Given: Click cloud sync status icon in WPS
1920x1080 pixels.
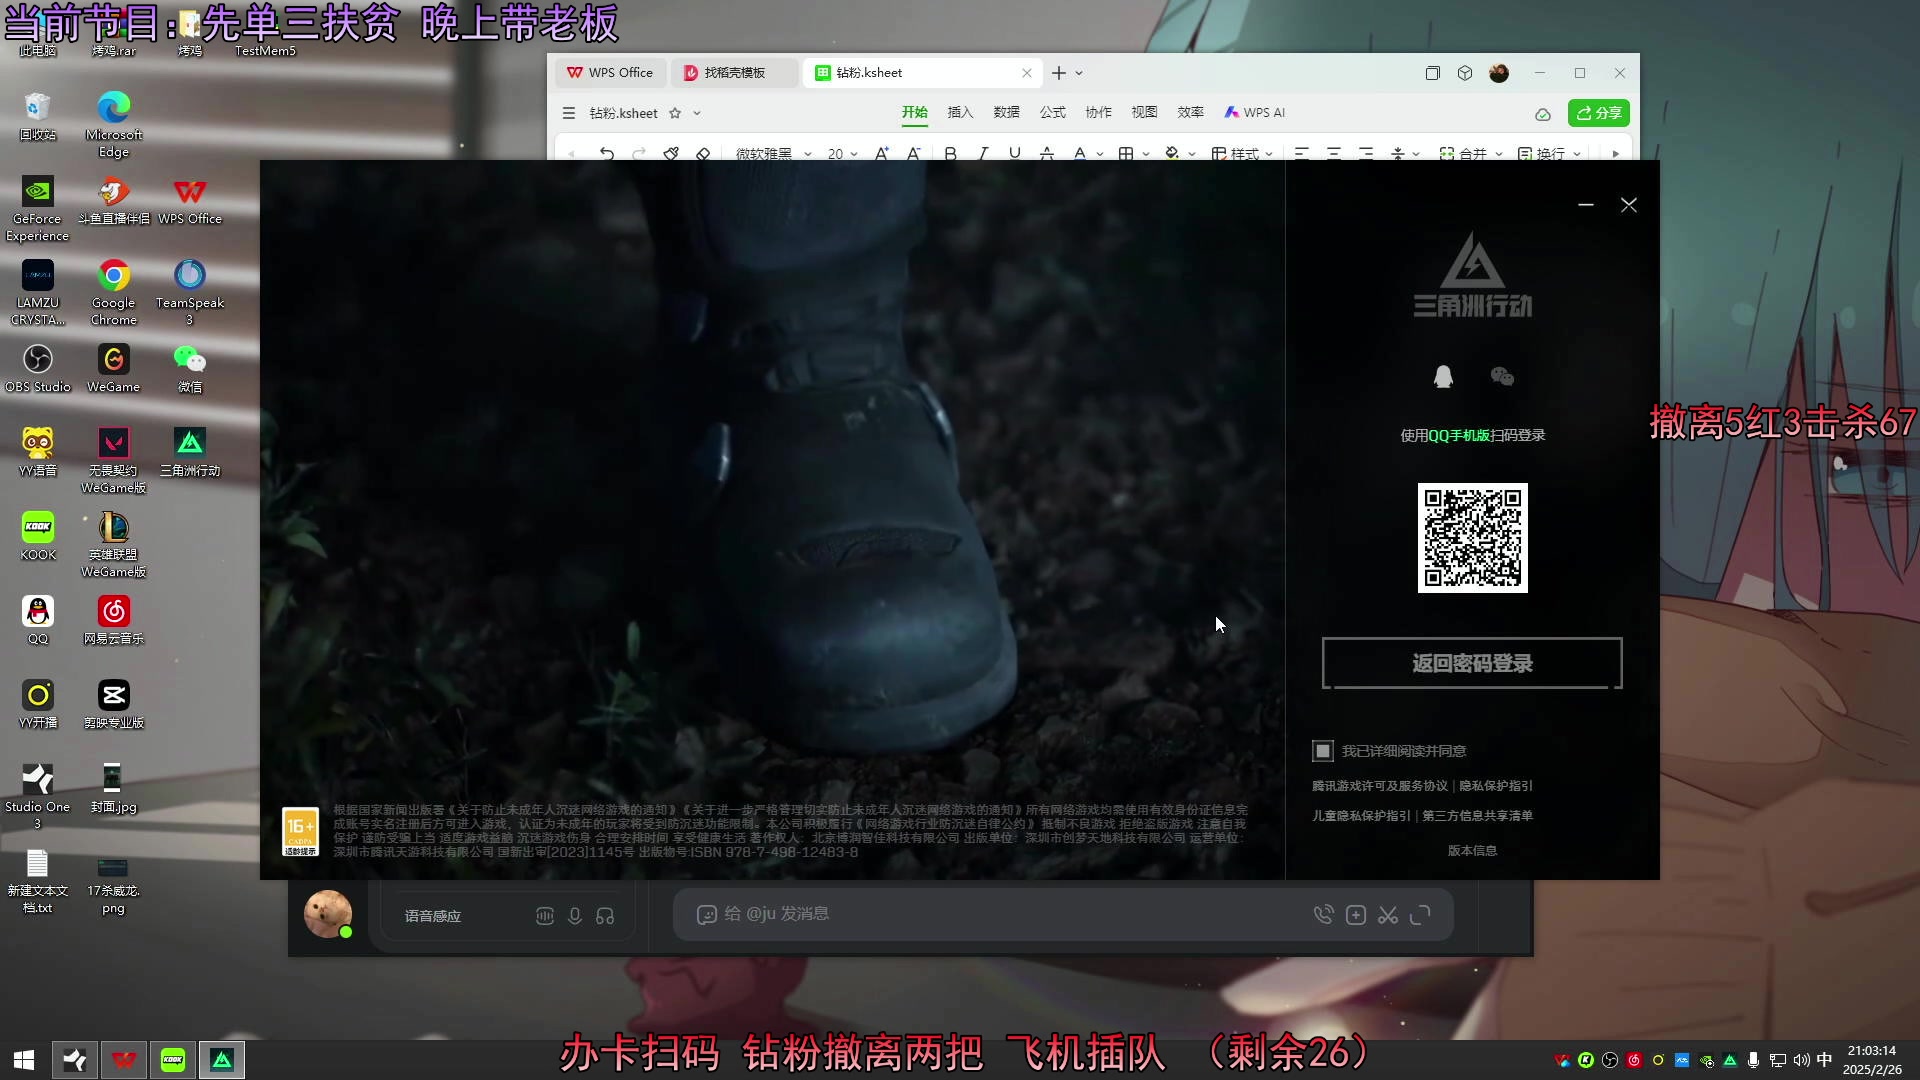Looking at the screenshot, I should click(x=1543, y=114).
